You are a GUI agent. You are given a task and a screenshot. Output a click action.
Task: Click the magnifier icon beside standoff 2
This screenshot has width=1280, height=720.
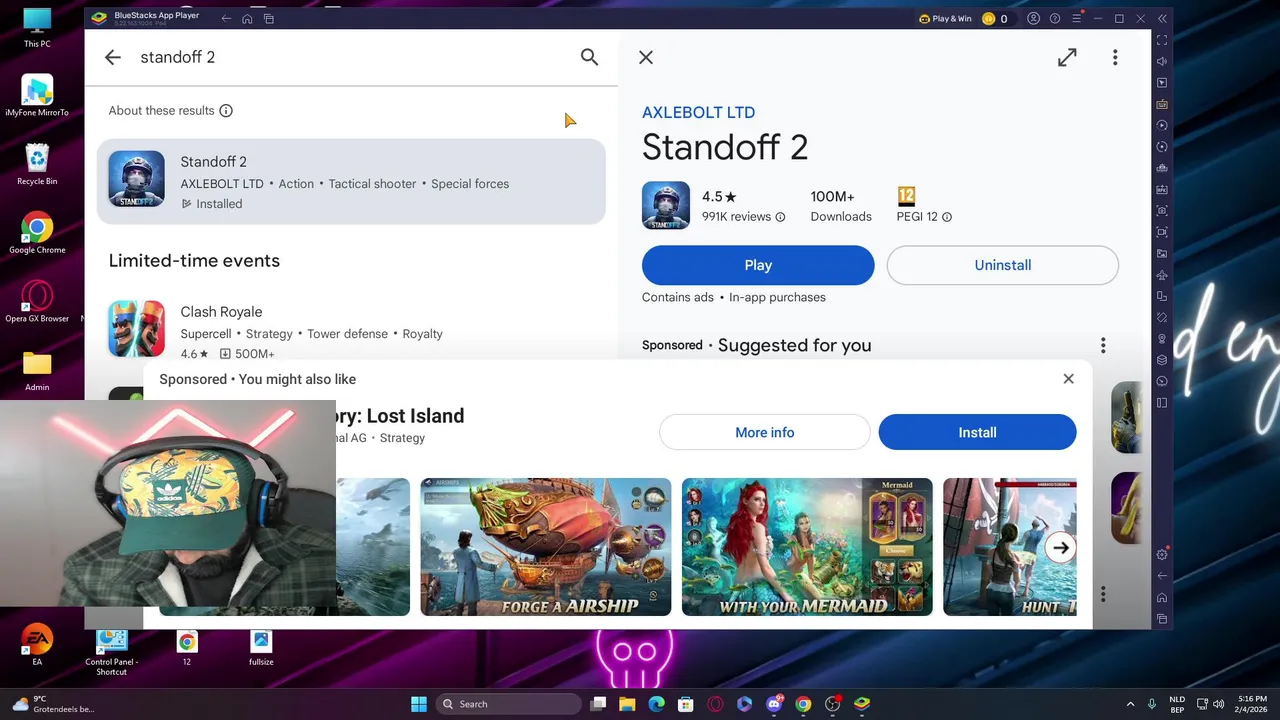click(589, 58)
